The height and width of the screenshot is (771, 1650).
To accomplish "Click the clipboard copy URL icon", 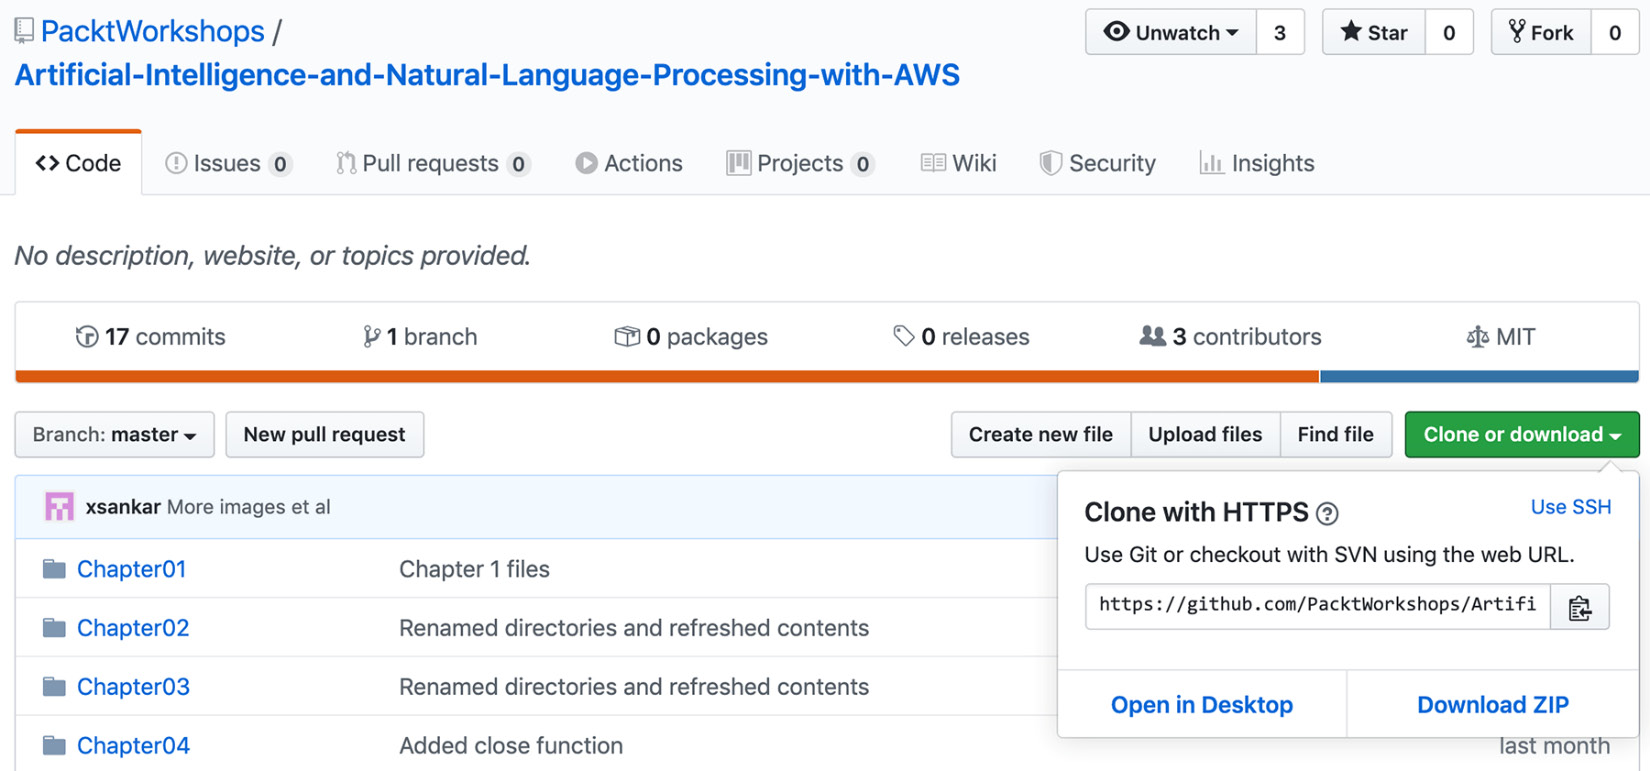I will coord(1579,607).
